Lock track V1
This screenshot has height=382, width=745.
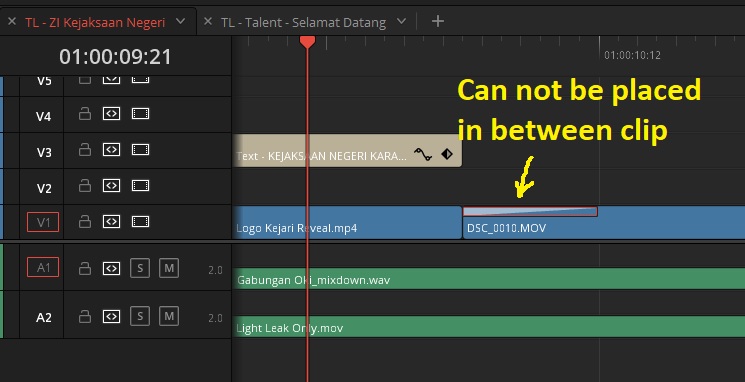click(85, 221)
